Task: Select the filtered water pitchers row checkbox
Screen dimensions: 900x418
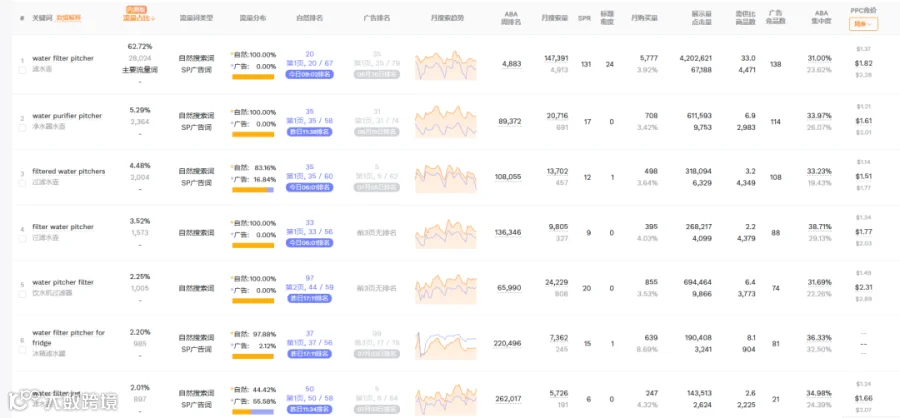Action: click(x=22, y=183)
